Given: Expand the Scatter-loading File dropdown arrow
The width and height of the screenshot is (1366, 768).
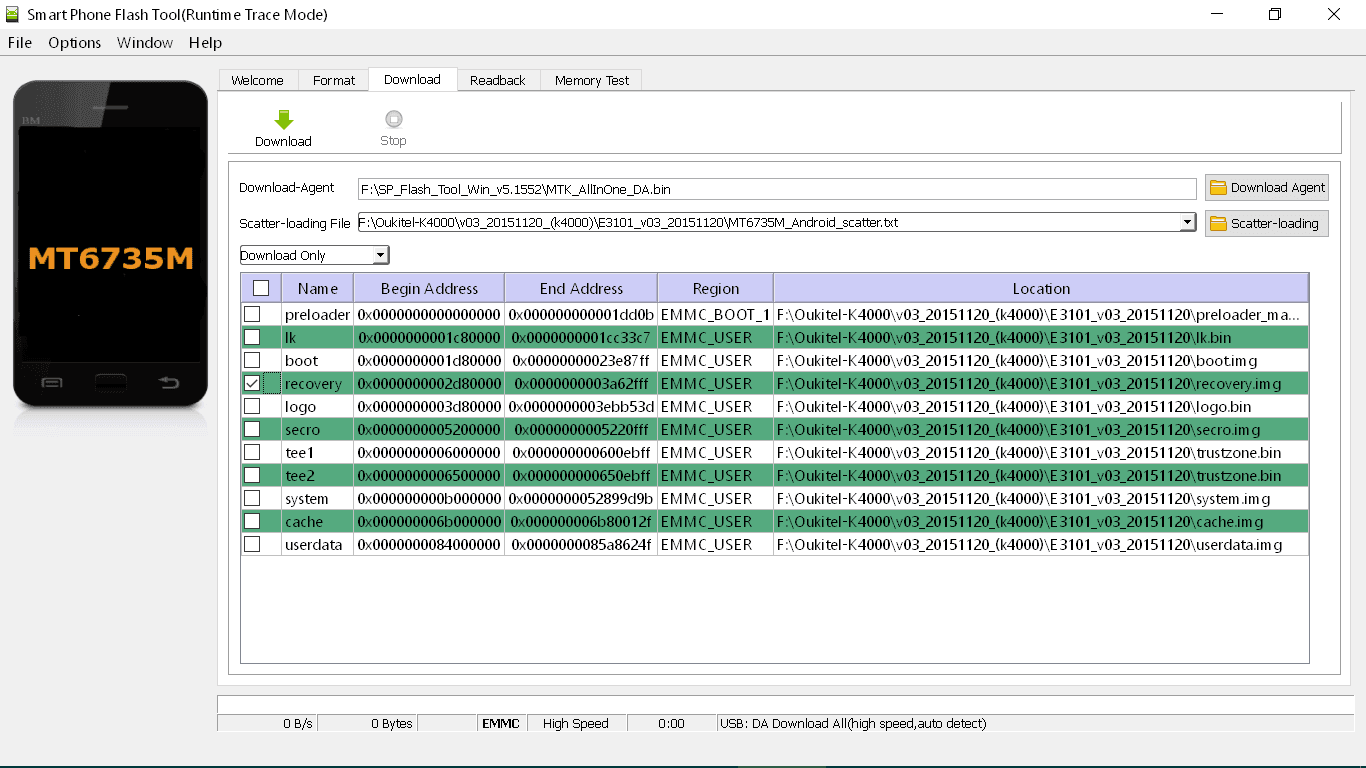Looking at the screenshot, I should (1187, 222).
